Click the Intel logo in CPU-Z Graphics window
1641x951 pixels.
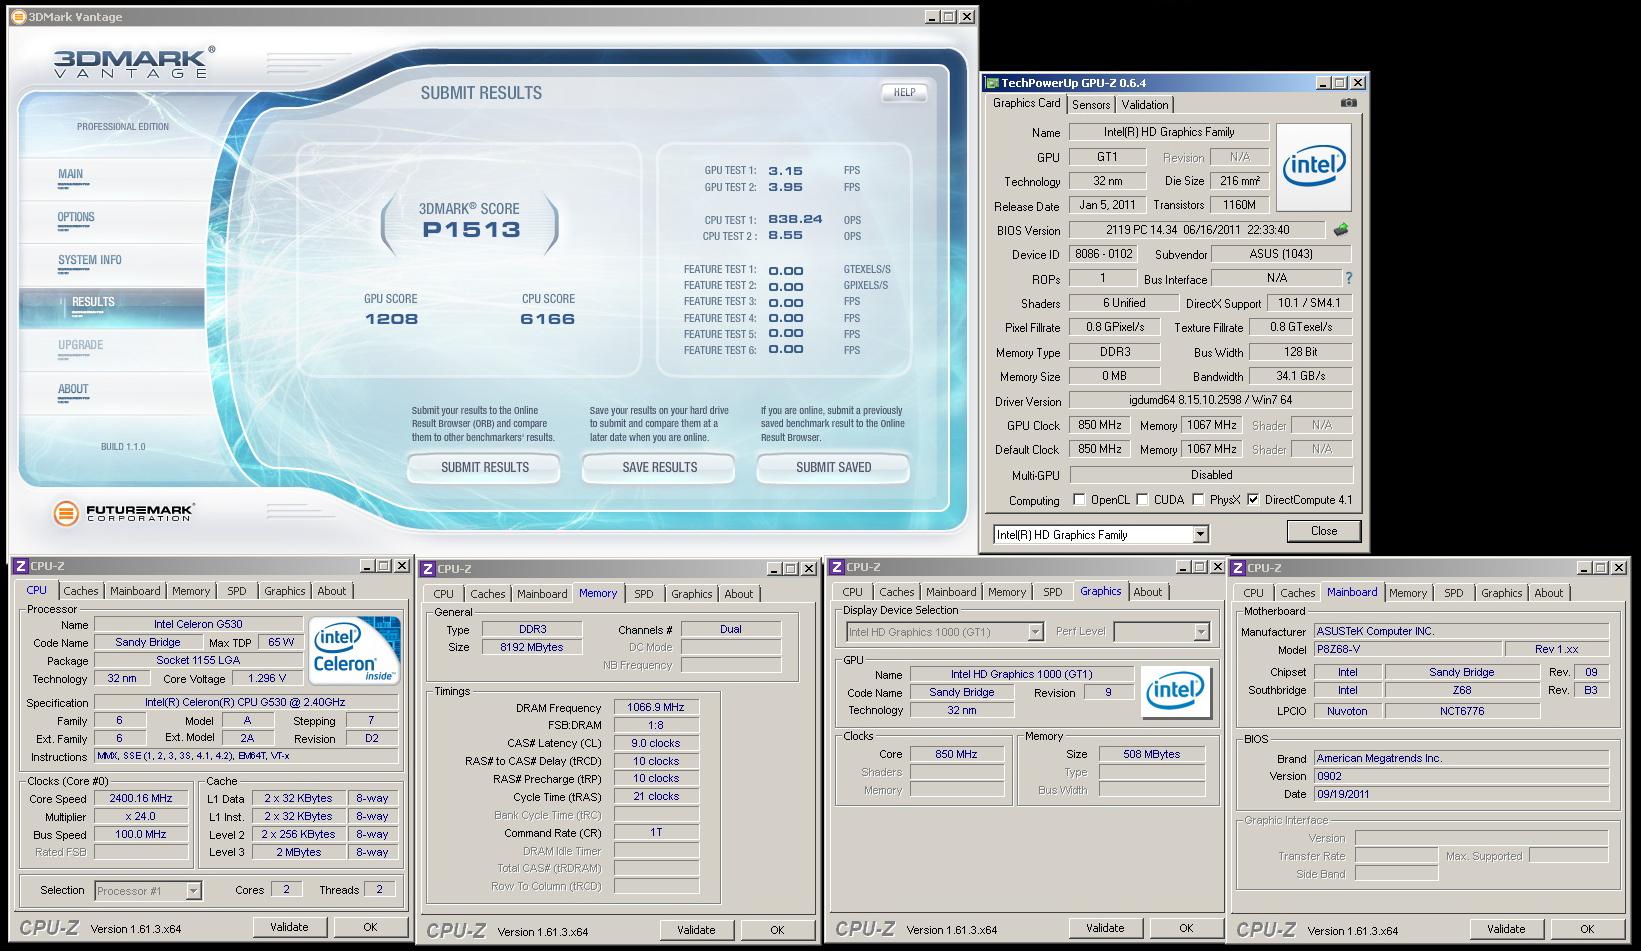pos(1175,692)
